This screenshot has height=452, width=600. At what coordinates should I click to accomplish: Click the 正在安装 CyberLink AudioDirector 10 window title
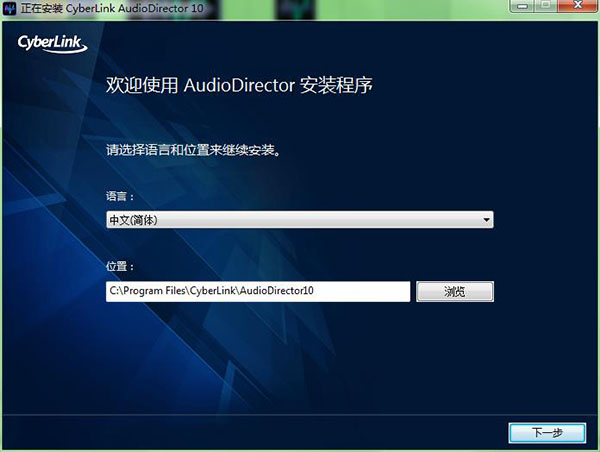coord(112,8)
